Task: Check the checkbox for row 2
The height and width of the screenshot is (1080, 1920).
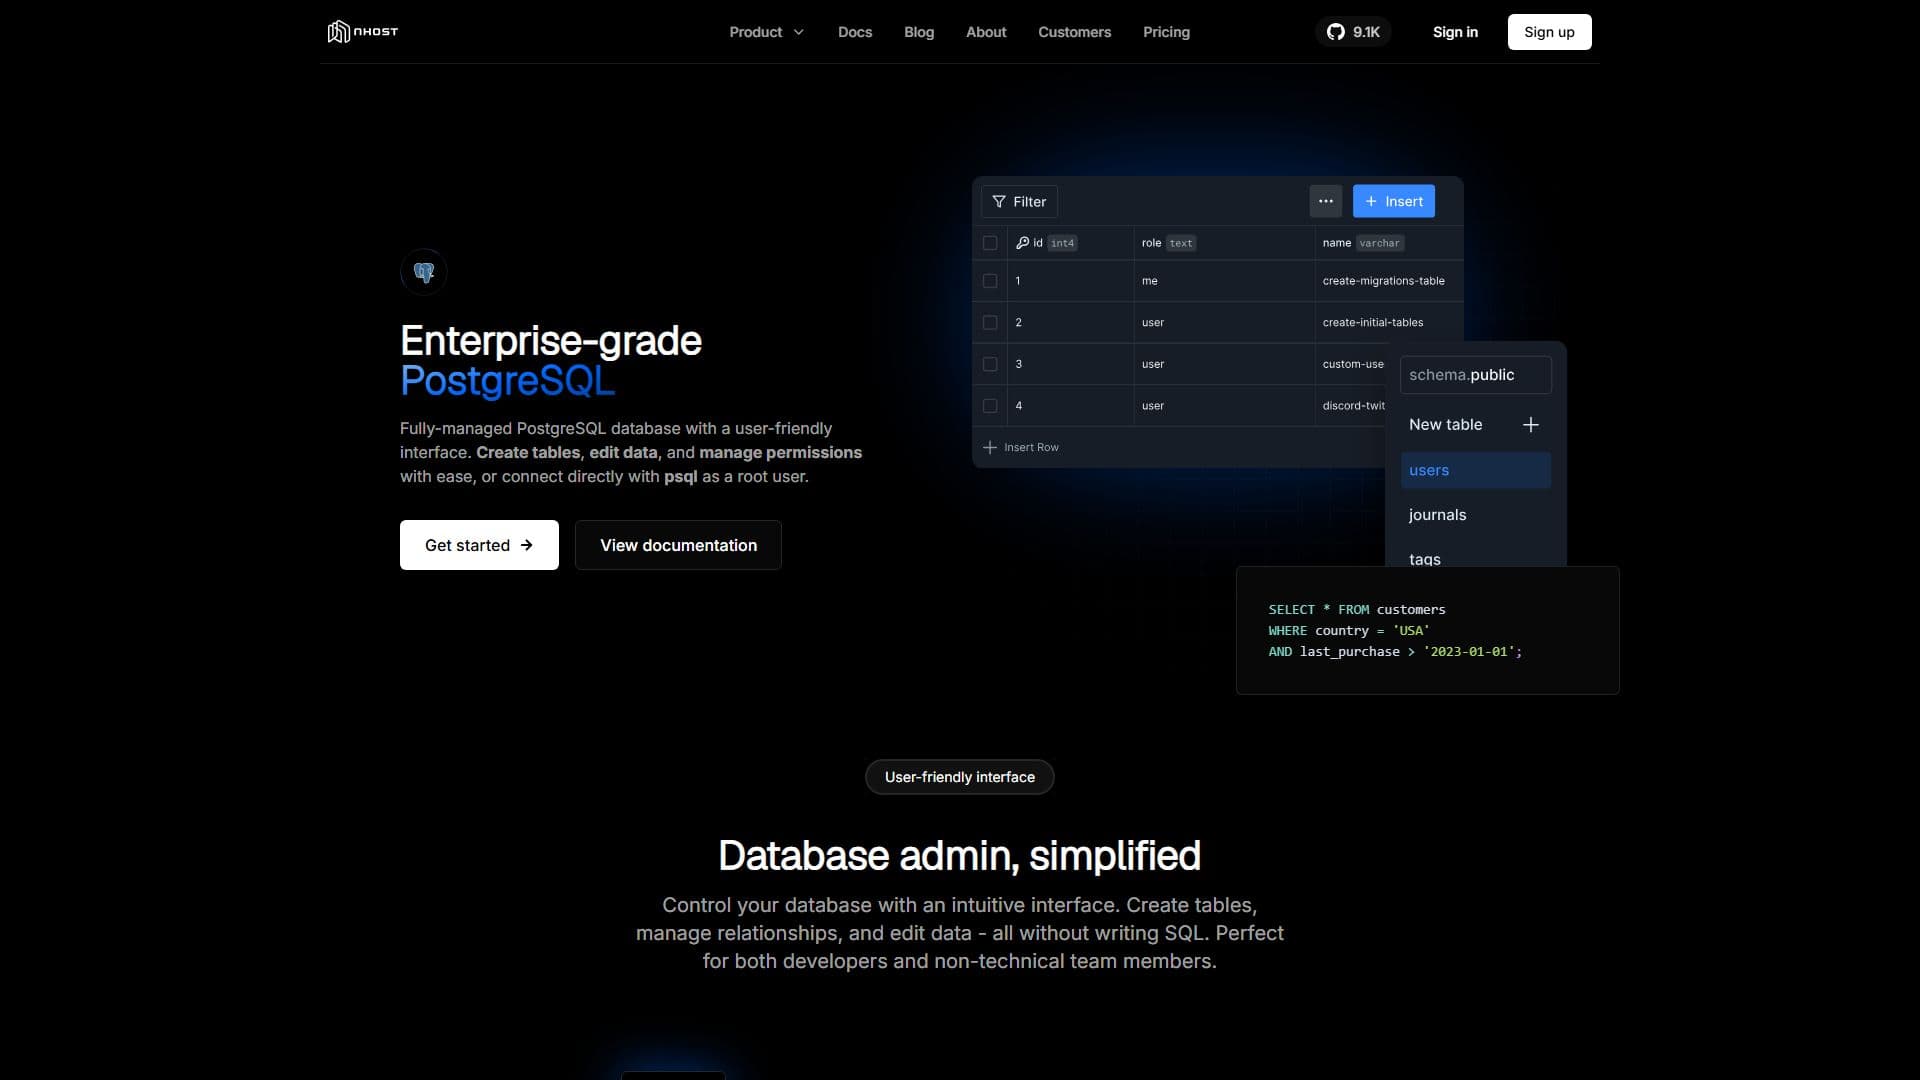Action: tap(990, 323)
